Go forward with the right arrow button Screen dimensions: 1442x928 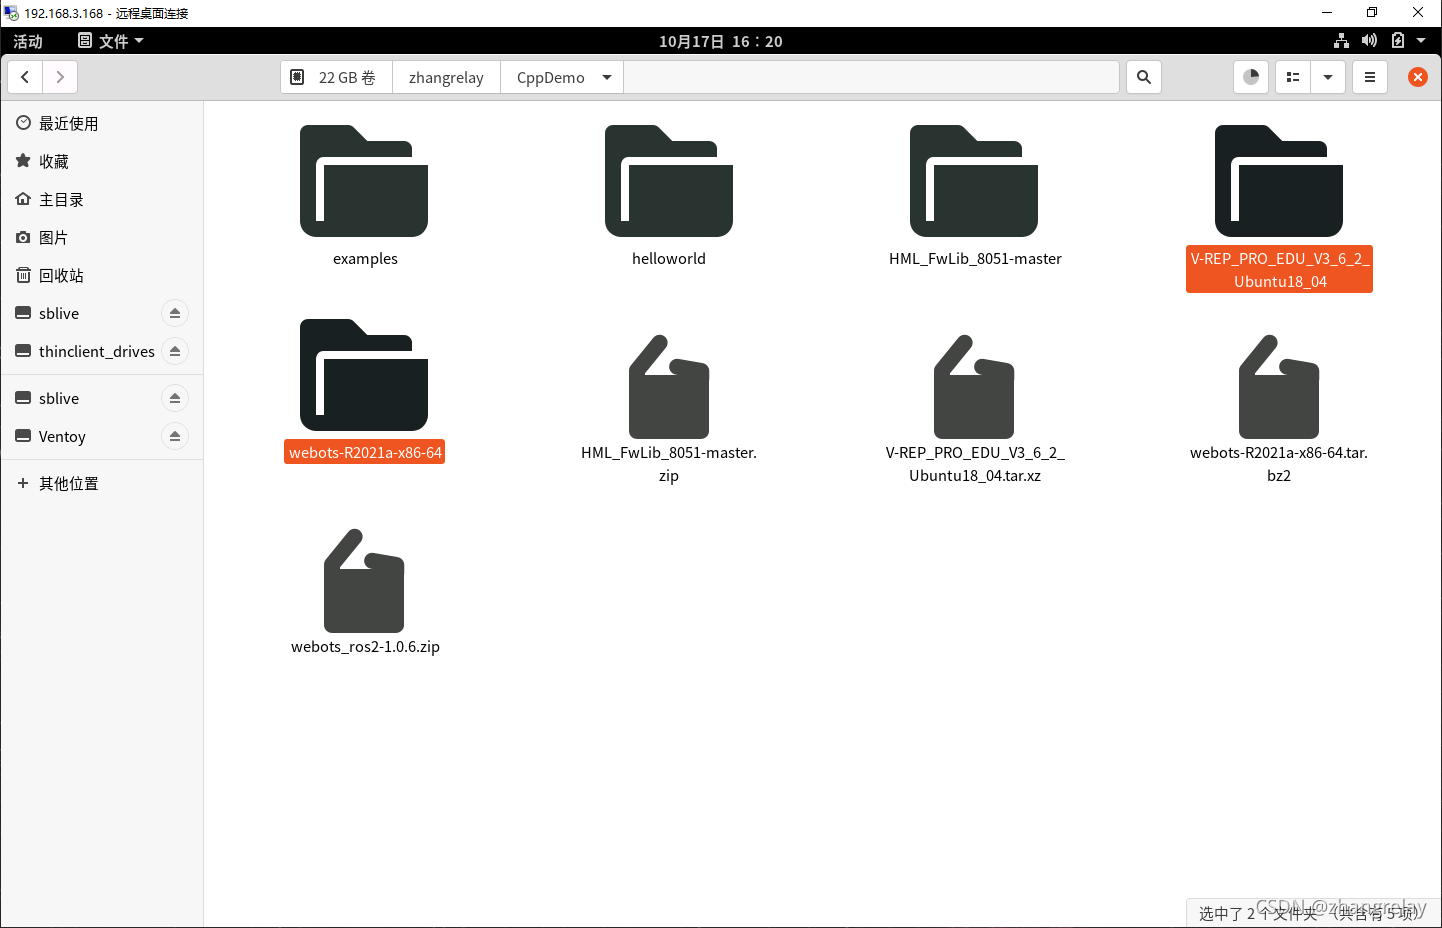pos(60,77)
